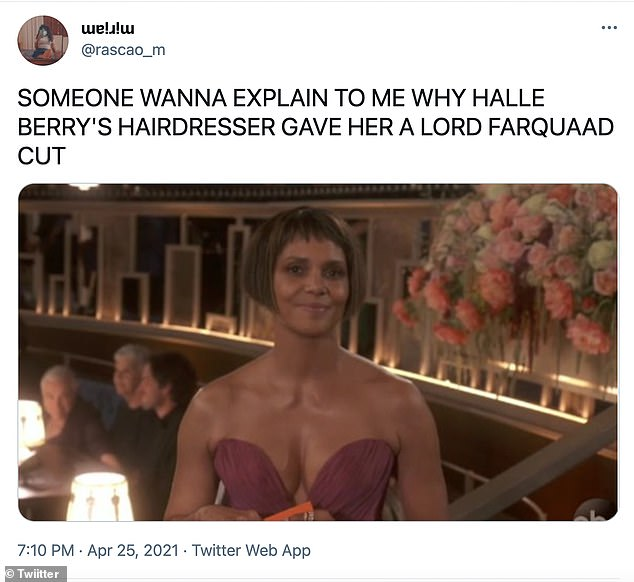Click the Apr 25, 2021 date
Viewport: 634px width, 582px height.
pyautogui.click(x=133, y=550)
